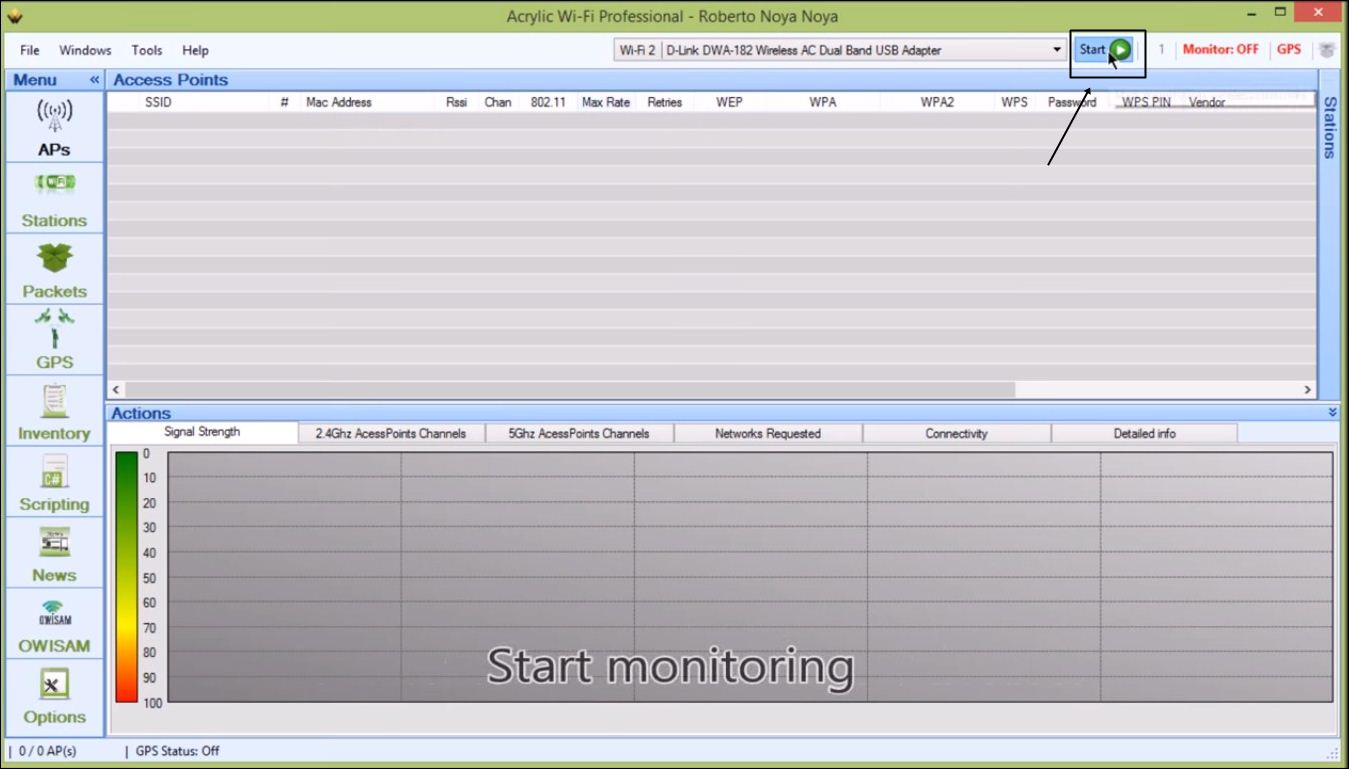Open the Scripting section
This screenshot has height=769, width=1349.
coord(54,483)
